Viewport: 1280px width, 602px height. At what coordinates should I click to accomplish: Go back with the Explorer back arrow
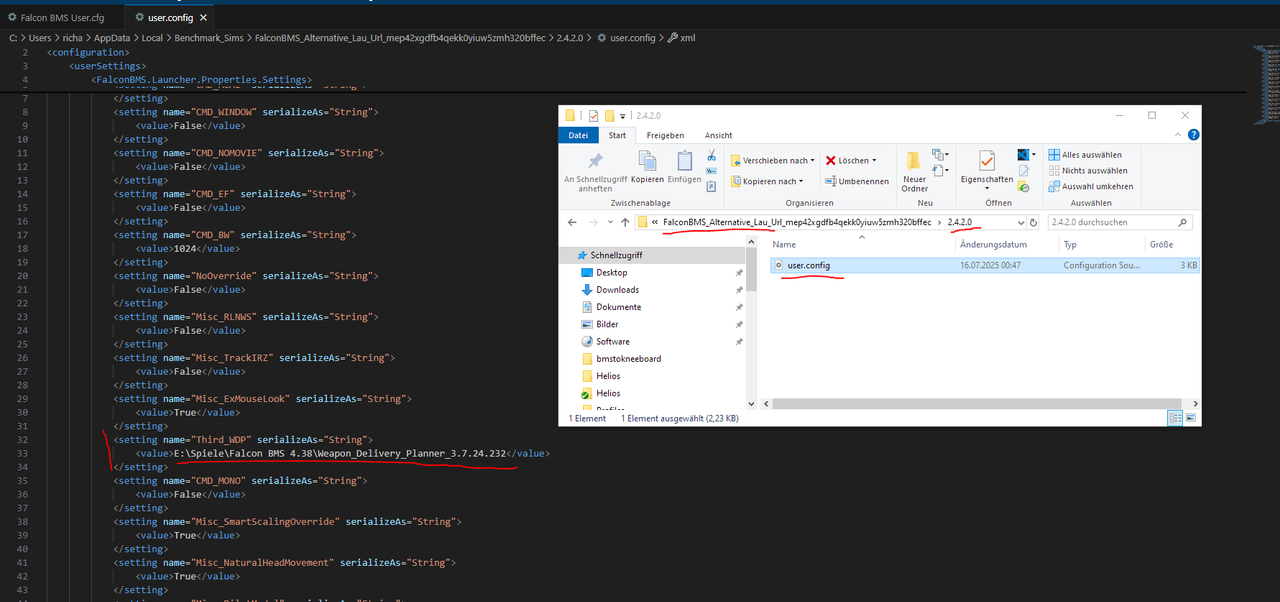coord(572,222)
